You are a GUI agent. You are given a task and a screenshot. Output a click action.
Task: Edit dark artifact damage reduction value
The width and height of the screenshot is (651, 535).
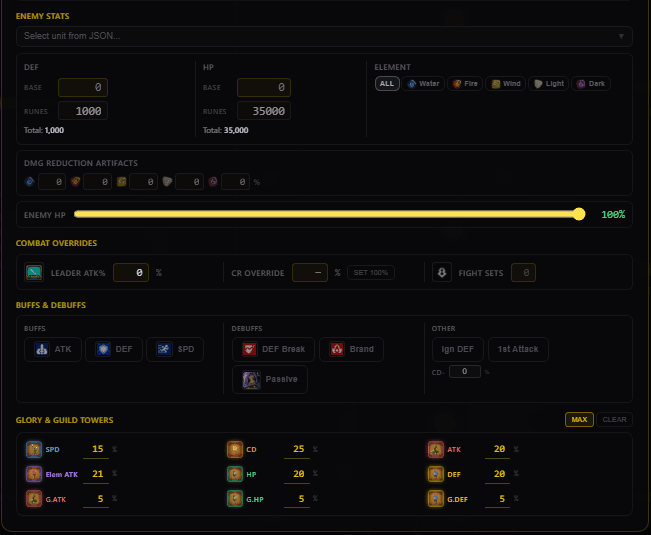click(x=235, y=181)
